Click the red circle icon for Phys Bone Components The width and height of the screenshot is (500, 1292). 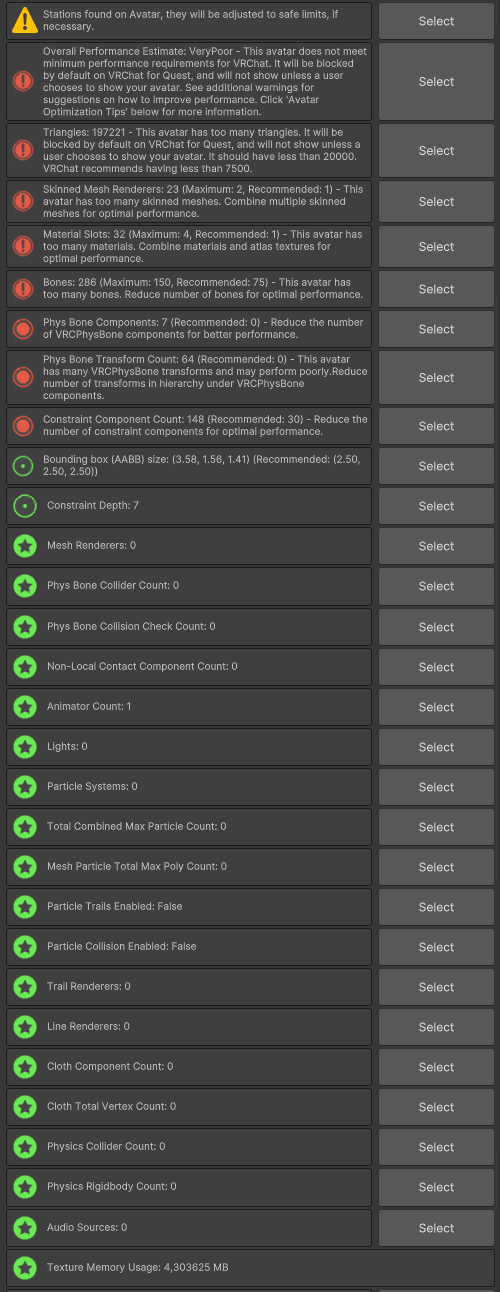click(24, 329)
